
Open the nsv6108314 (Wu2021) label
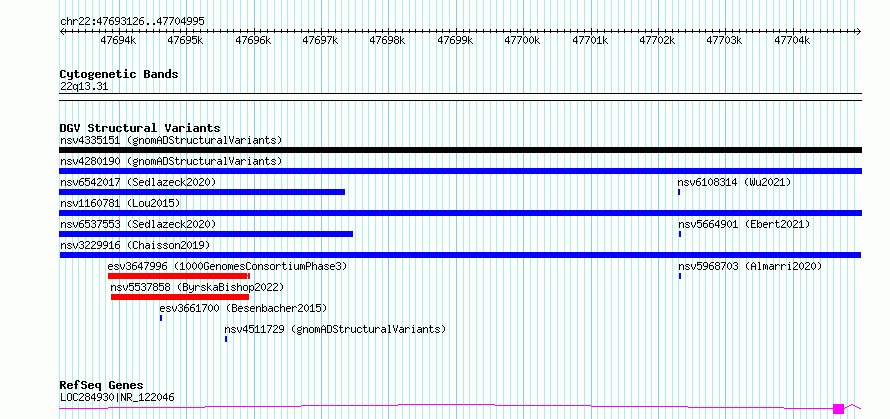[x=734, y=182]
